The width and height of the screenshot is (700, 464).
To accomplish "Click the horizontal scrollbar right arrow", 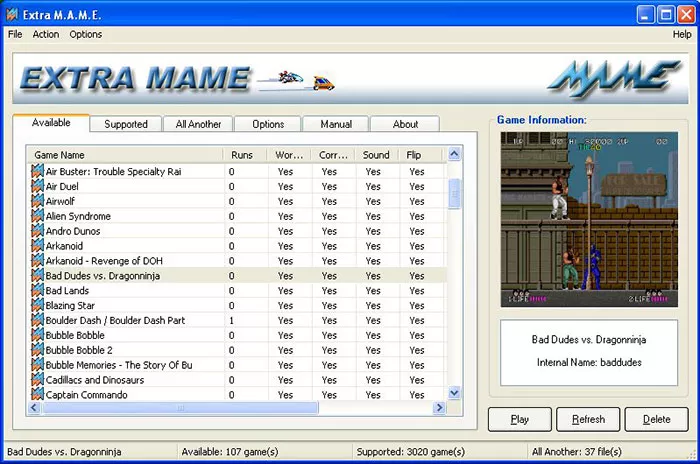I will 439,407.
